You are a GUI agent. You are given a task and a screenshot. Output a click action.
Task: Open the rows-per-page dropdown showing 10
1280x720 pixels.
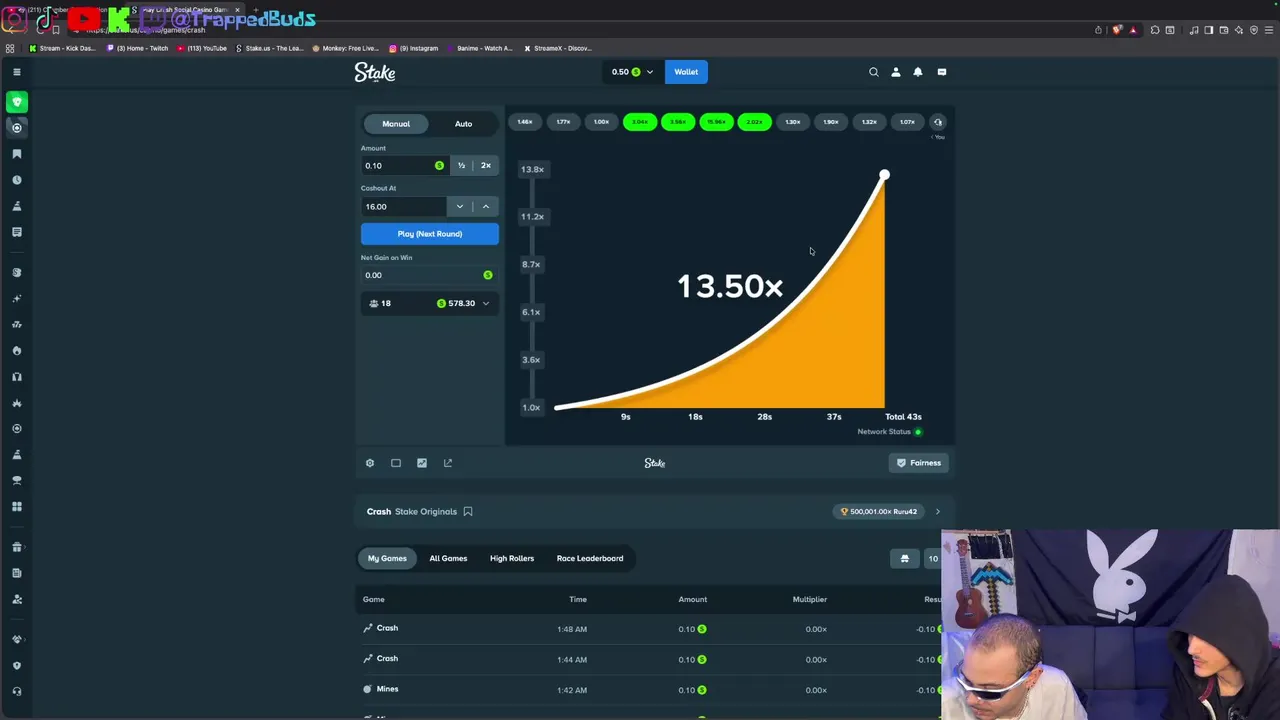934,558
